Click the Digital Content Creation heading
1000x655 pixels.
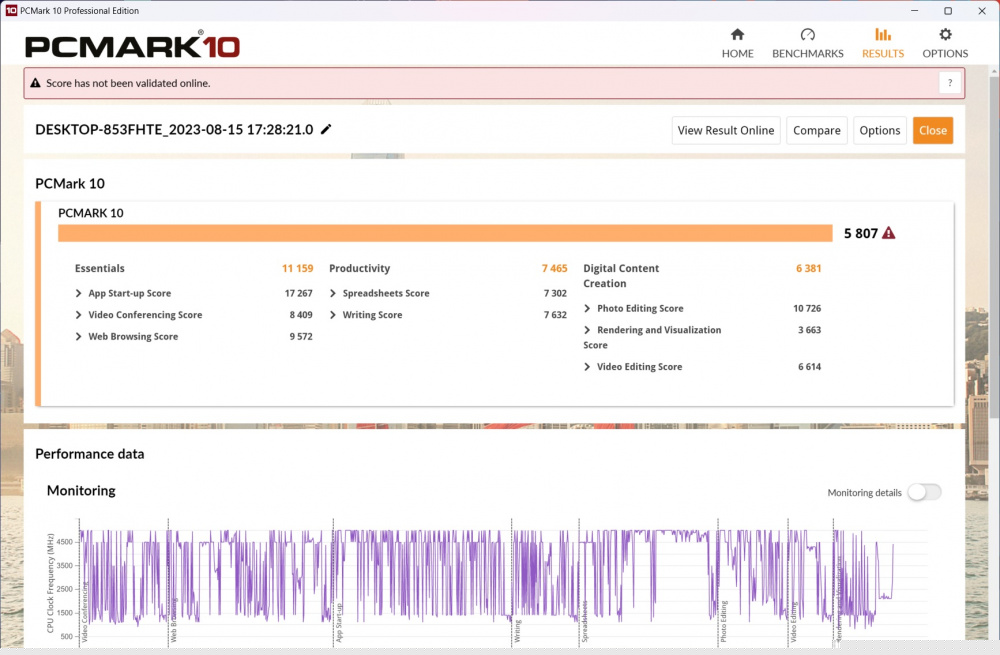[621, 276]
